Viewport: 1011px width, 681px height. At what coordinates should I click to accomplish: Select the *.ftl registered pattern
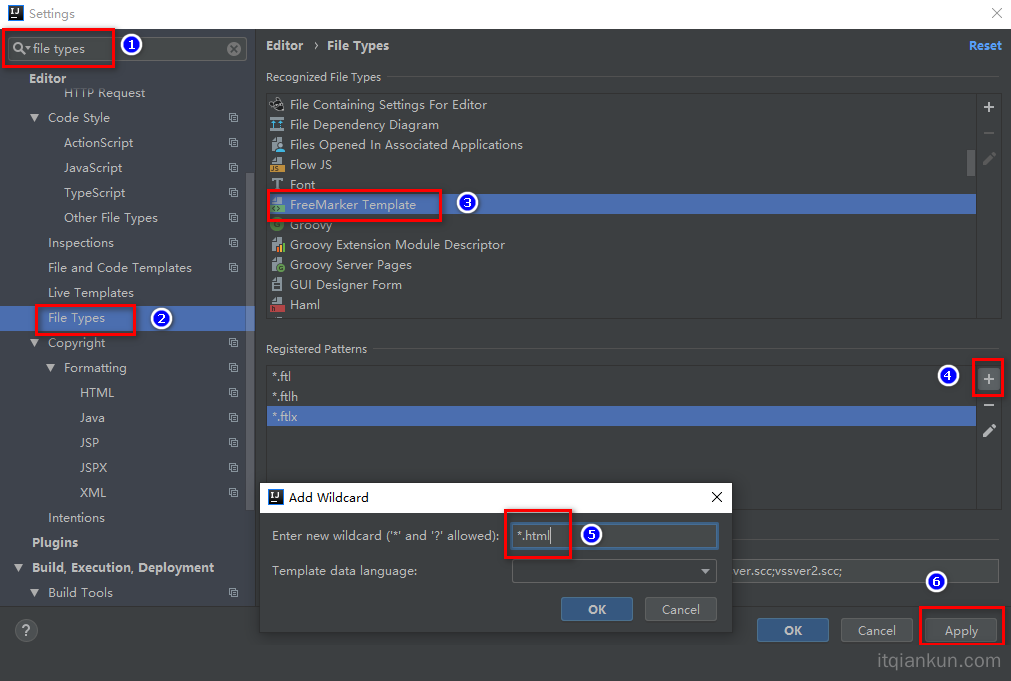[282, 377]
